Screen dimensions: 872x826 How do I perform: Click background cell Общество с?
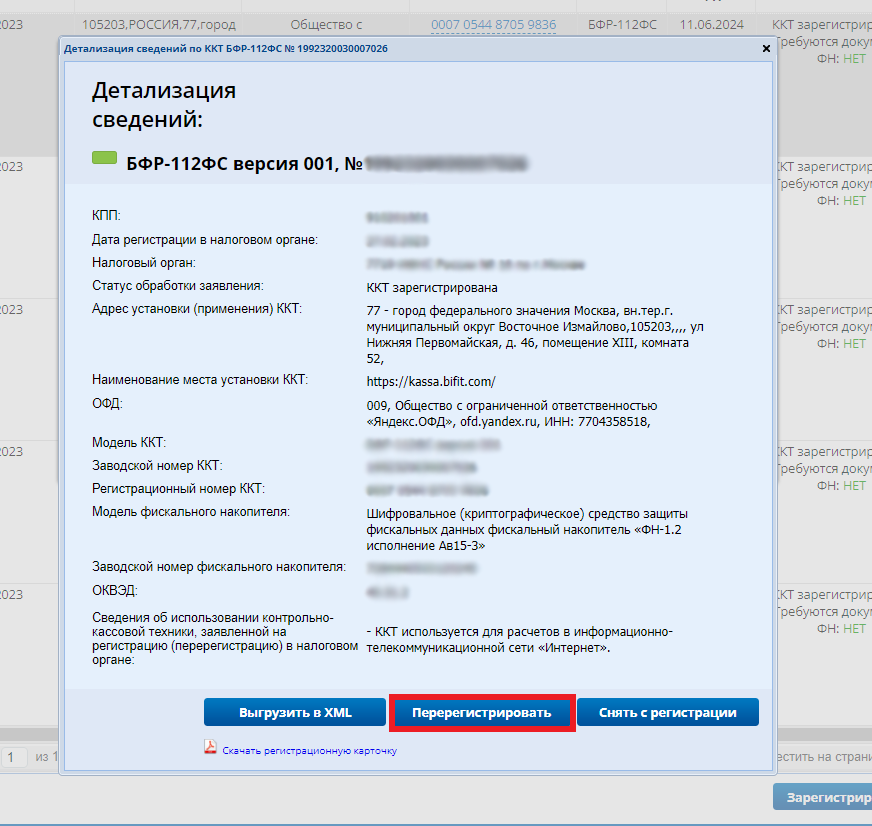[x=326, y=25]
